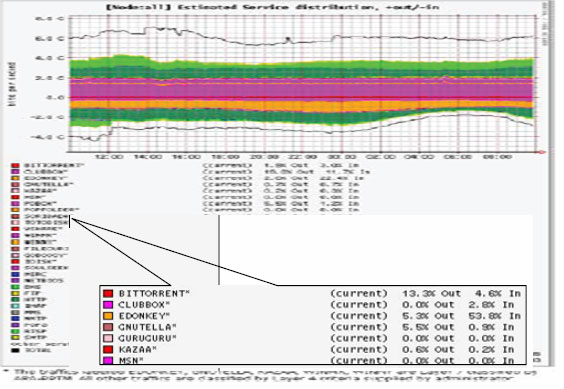Click the CLUBBOX magenta swatch in the magnified legend
The image size is (564, 389).
(x=108, y=305)
